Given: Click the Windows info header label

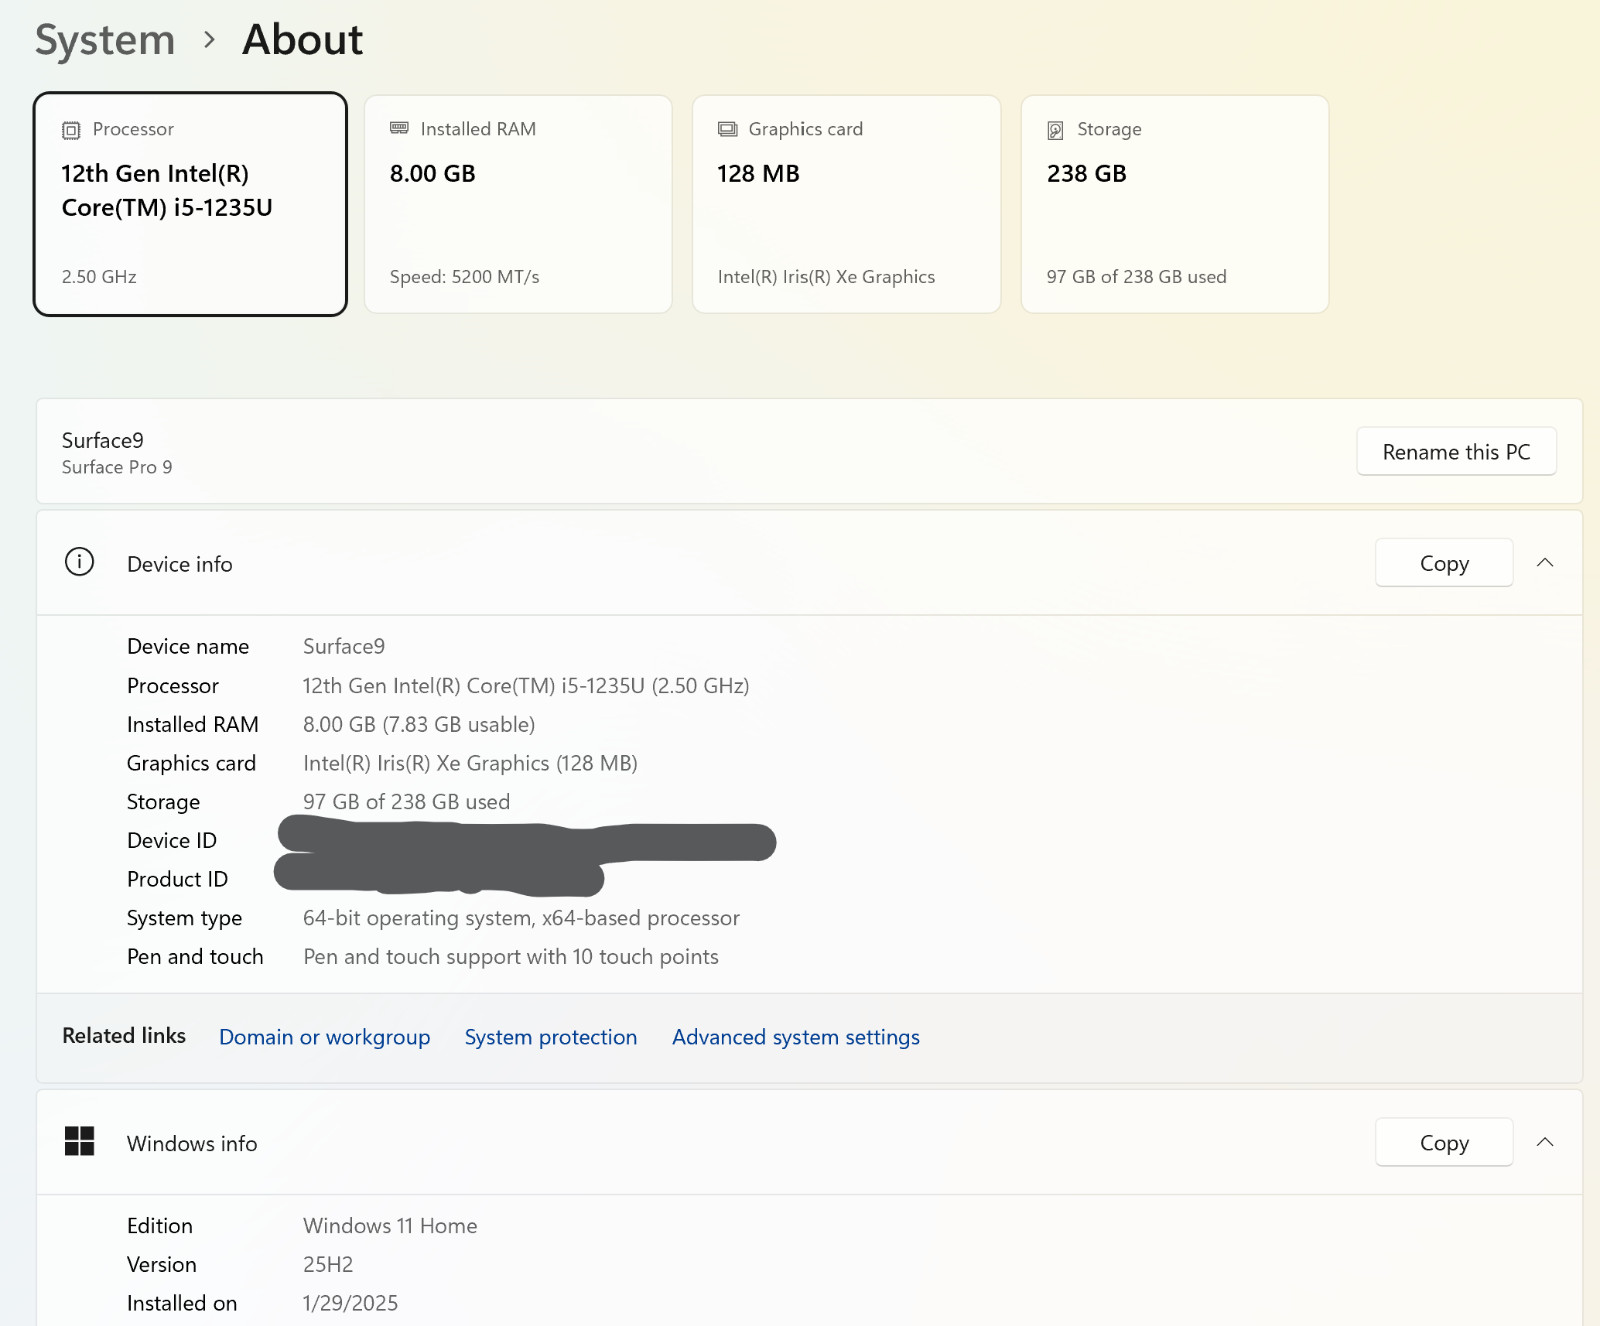Looking at the screenshot, I should point(192,1143).
